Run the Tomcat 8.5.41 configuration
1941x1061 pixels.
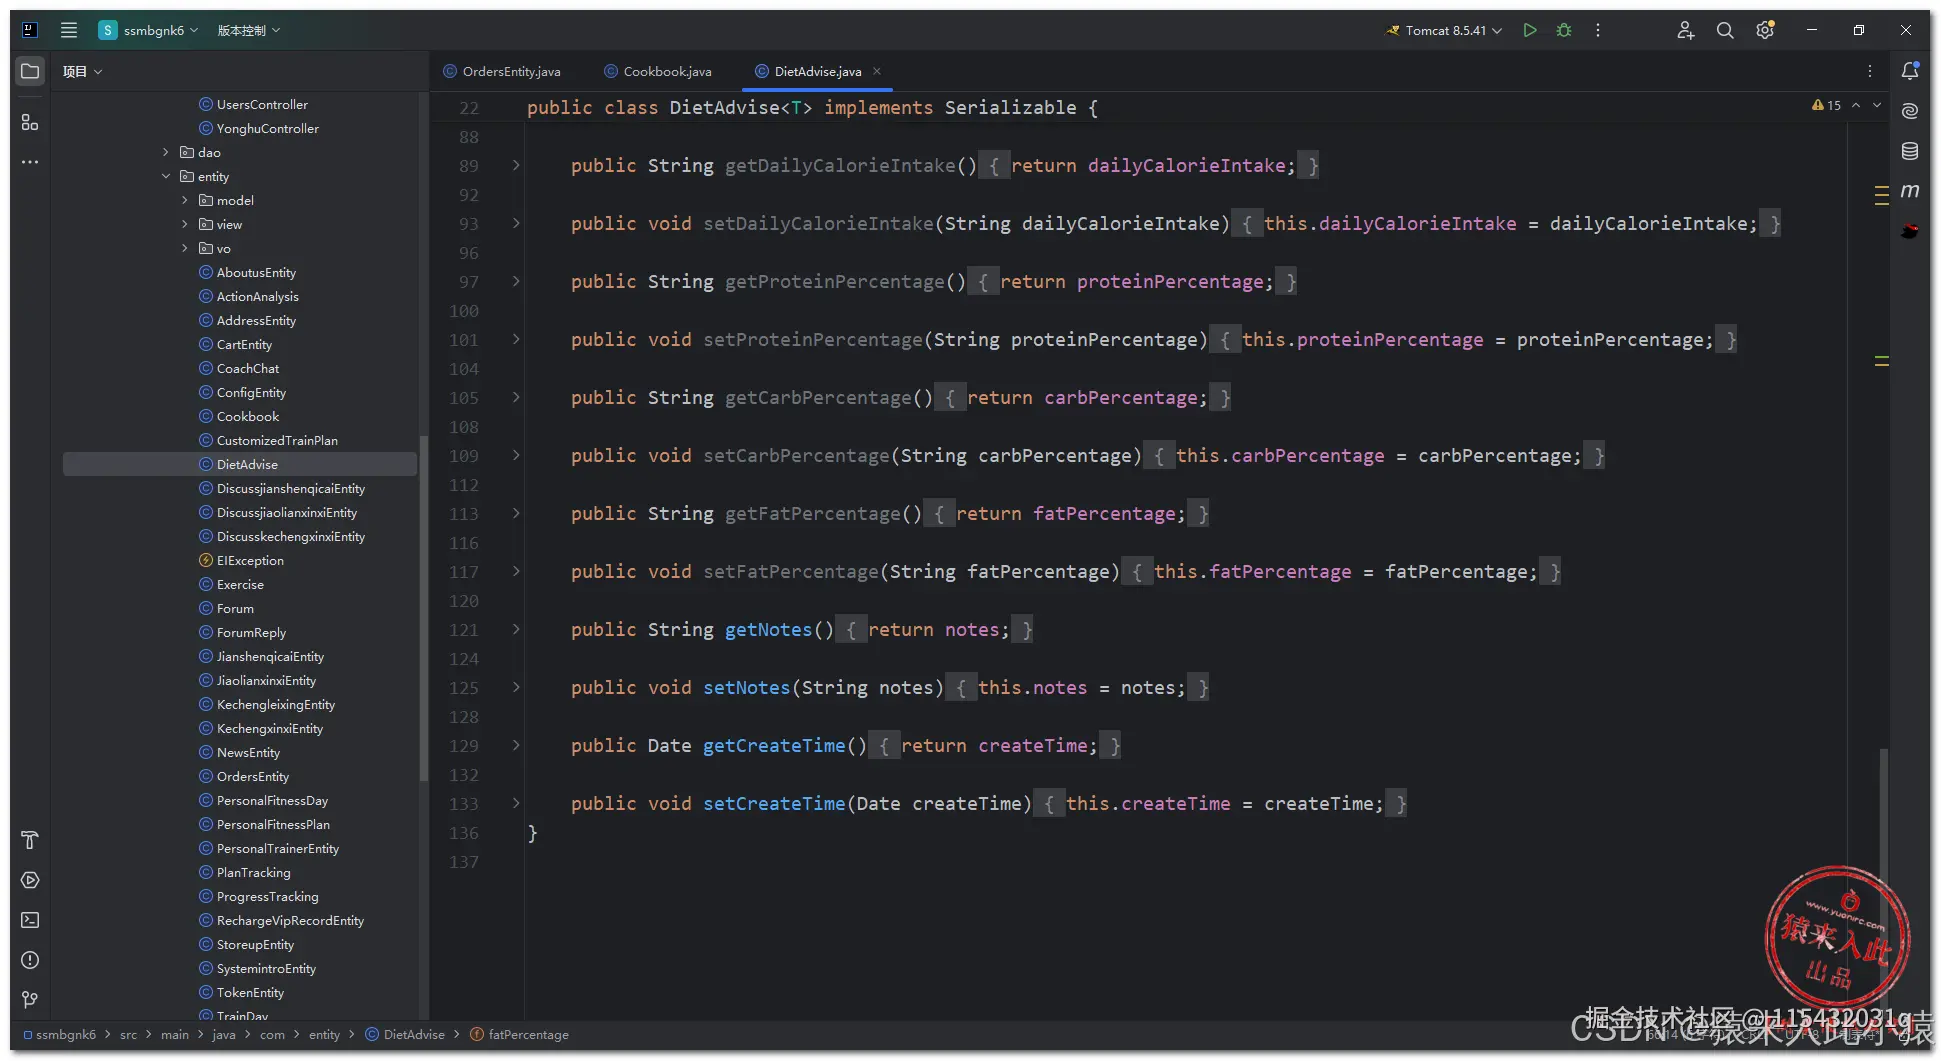[1529, 30]
